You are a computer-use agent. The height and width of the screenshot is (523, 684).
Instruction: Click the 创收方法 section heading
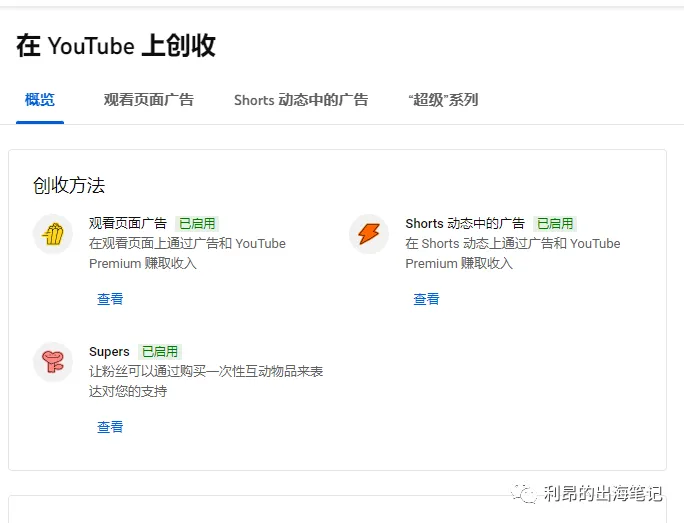click(69, 185)
